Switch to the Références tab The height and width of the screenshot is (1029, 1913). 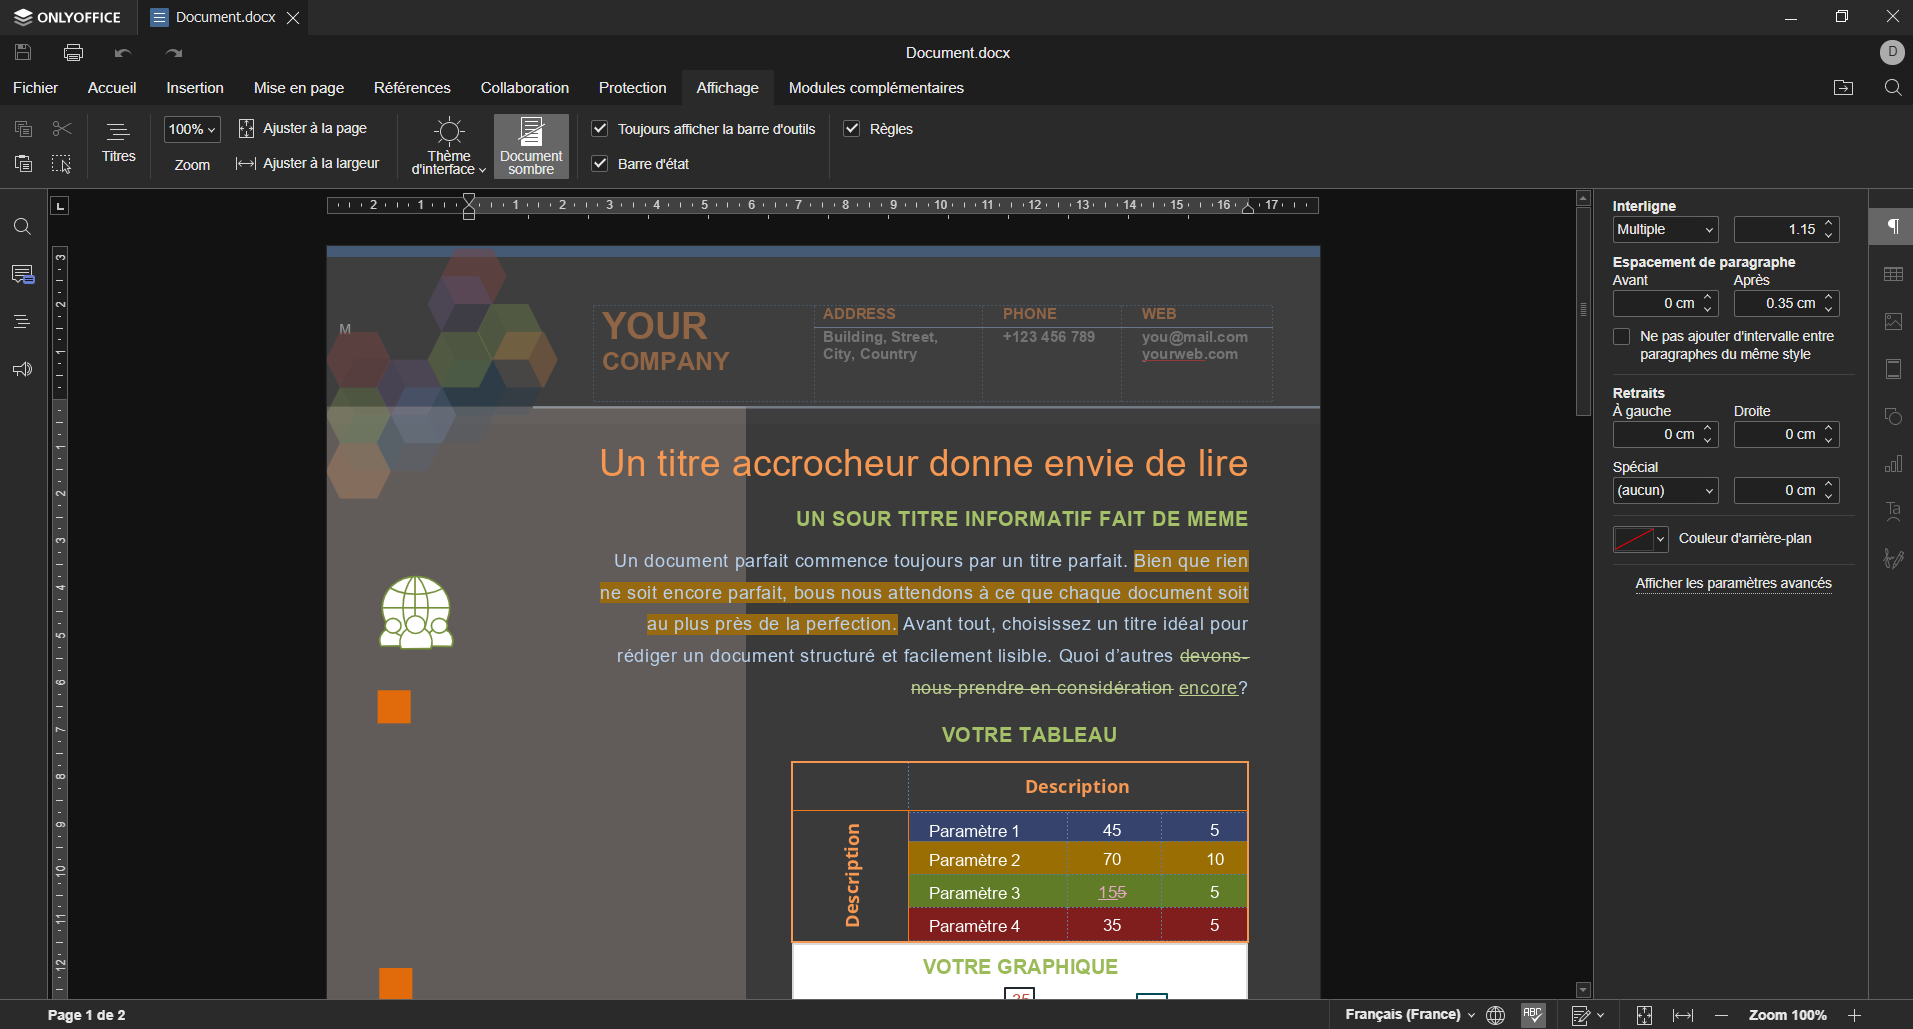tap(412, 88)
